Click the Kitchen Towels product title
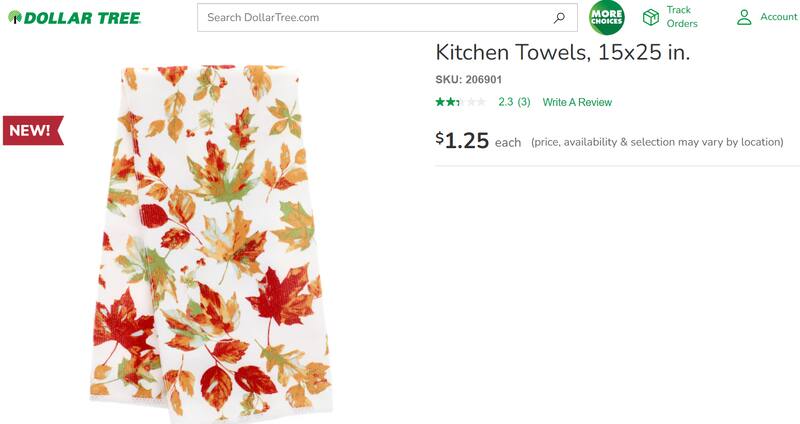Viewport: 800px width, 424px height. click(562, 52)
